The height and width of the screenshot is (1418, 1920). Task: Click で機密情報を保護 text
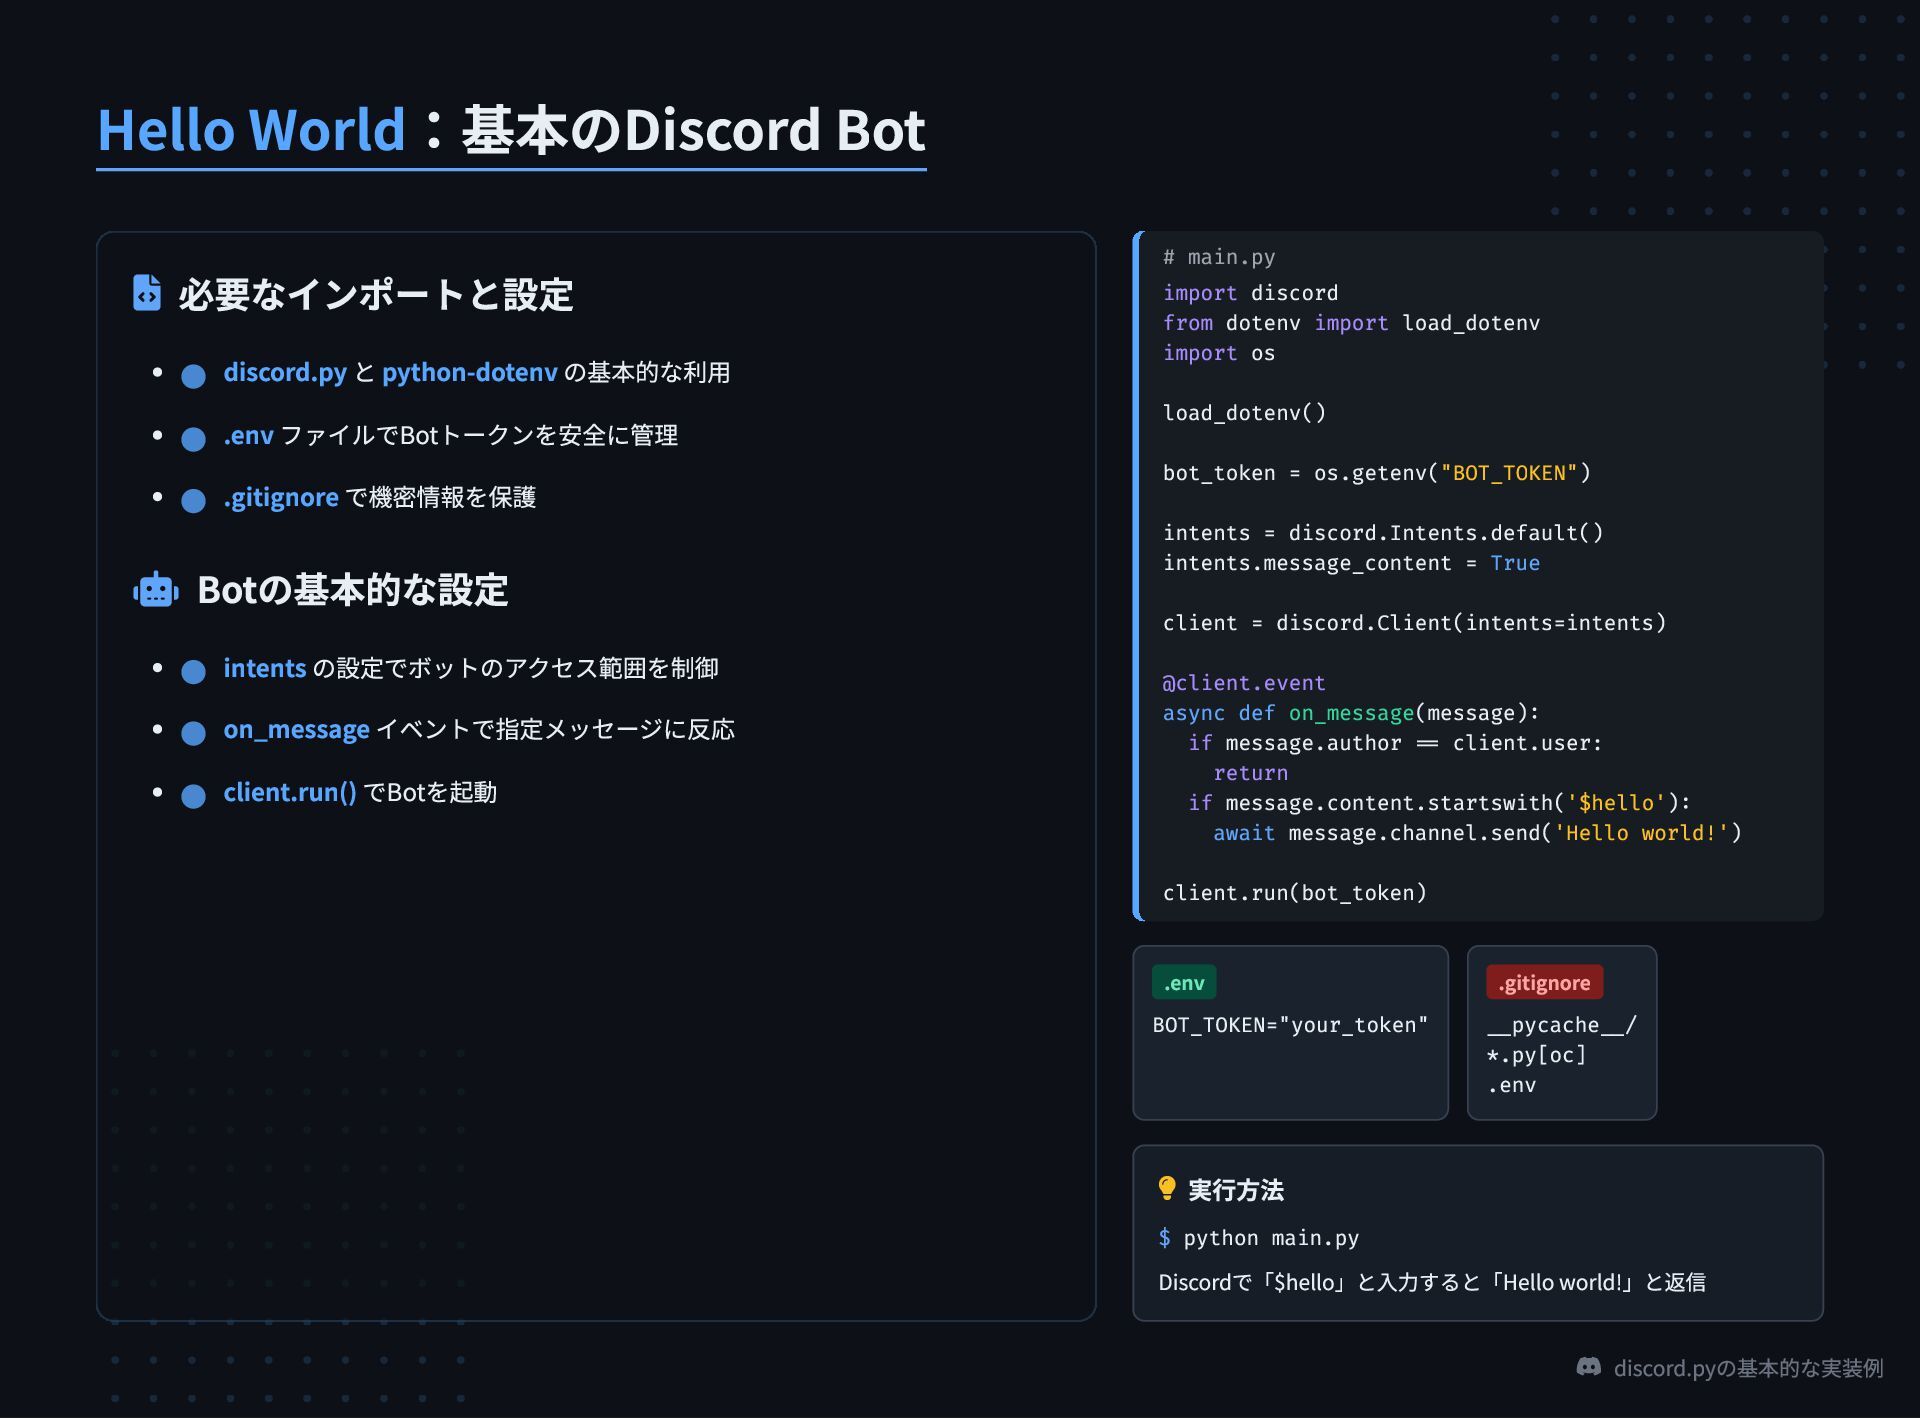tap(440, 497)
